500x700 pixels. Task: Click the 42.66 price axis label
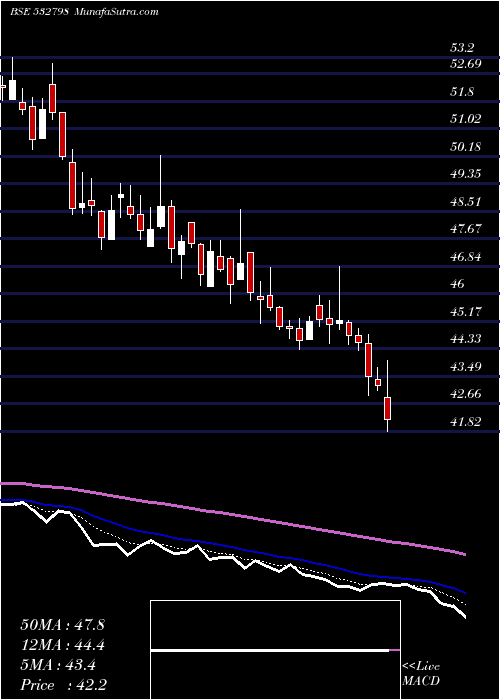pos(466,394)
